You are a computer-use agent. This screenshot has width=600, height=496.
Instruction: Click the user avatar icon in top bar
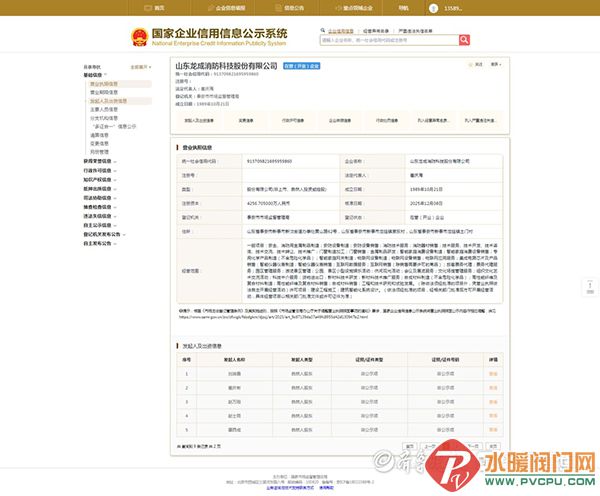pyautogui.click(x=433, y=8)
